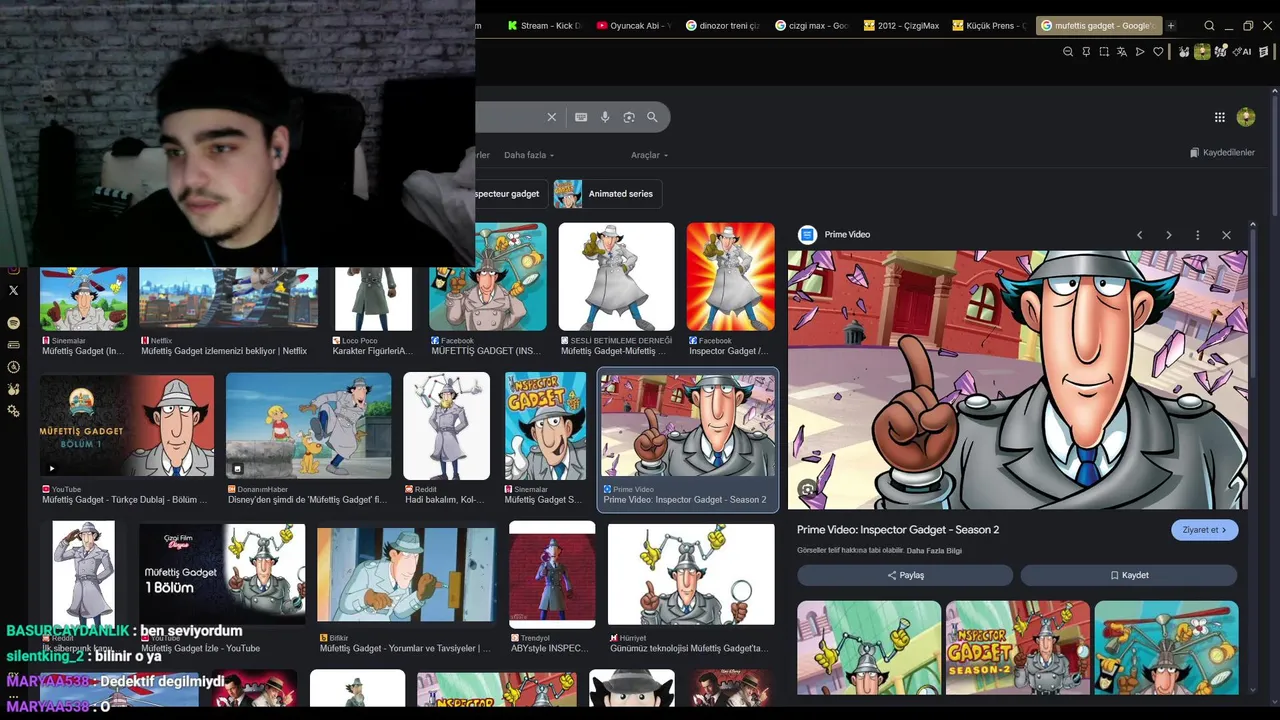Viewport: 1280px width, 720px height.
Task: Select the Animated series filter chip
Action: (x=608, y=194)
